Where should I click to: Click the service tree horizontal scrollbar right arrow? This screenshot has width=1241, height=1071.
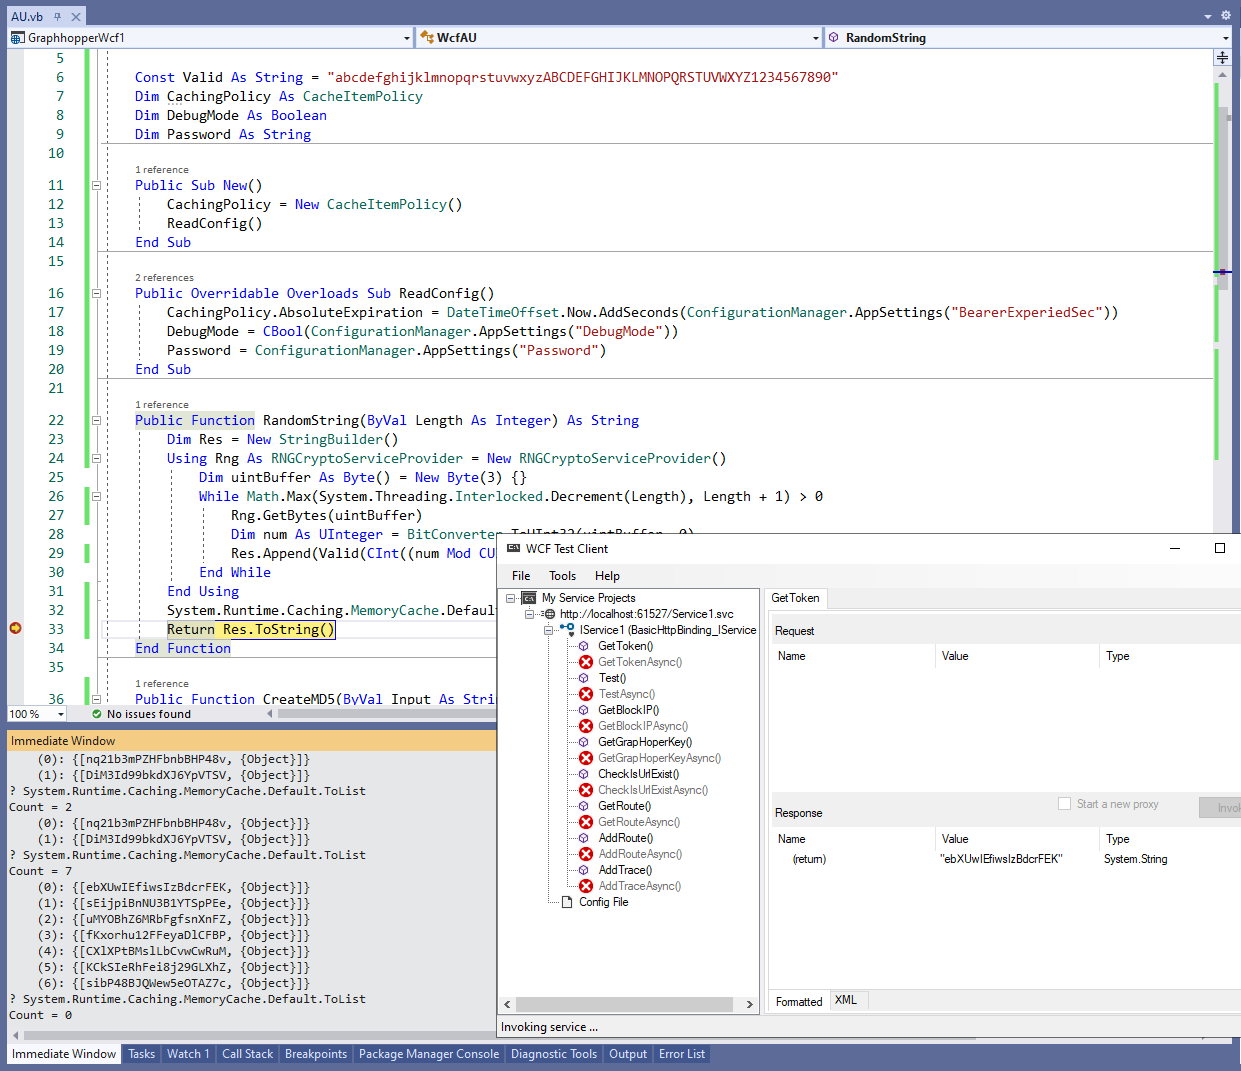pyautogui.click(x=749, y=1004)
